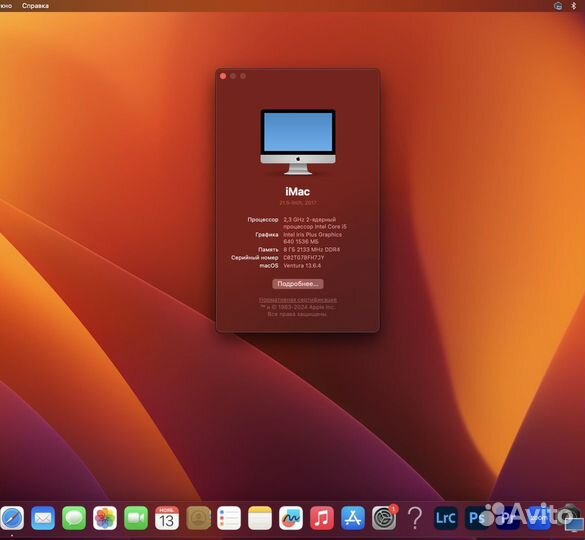Launch the Notes app

(260, 518)
